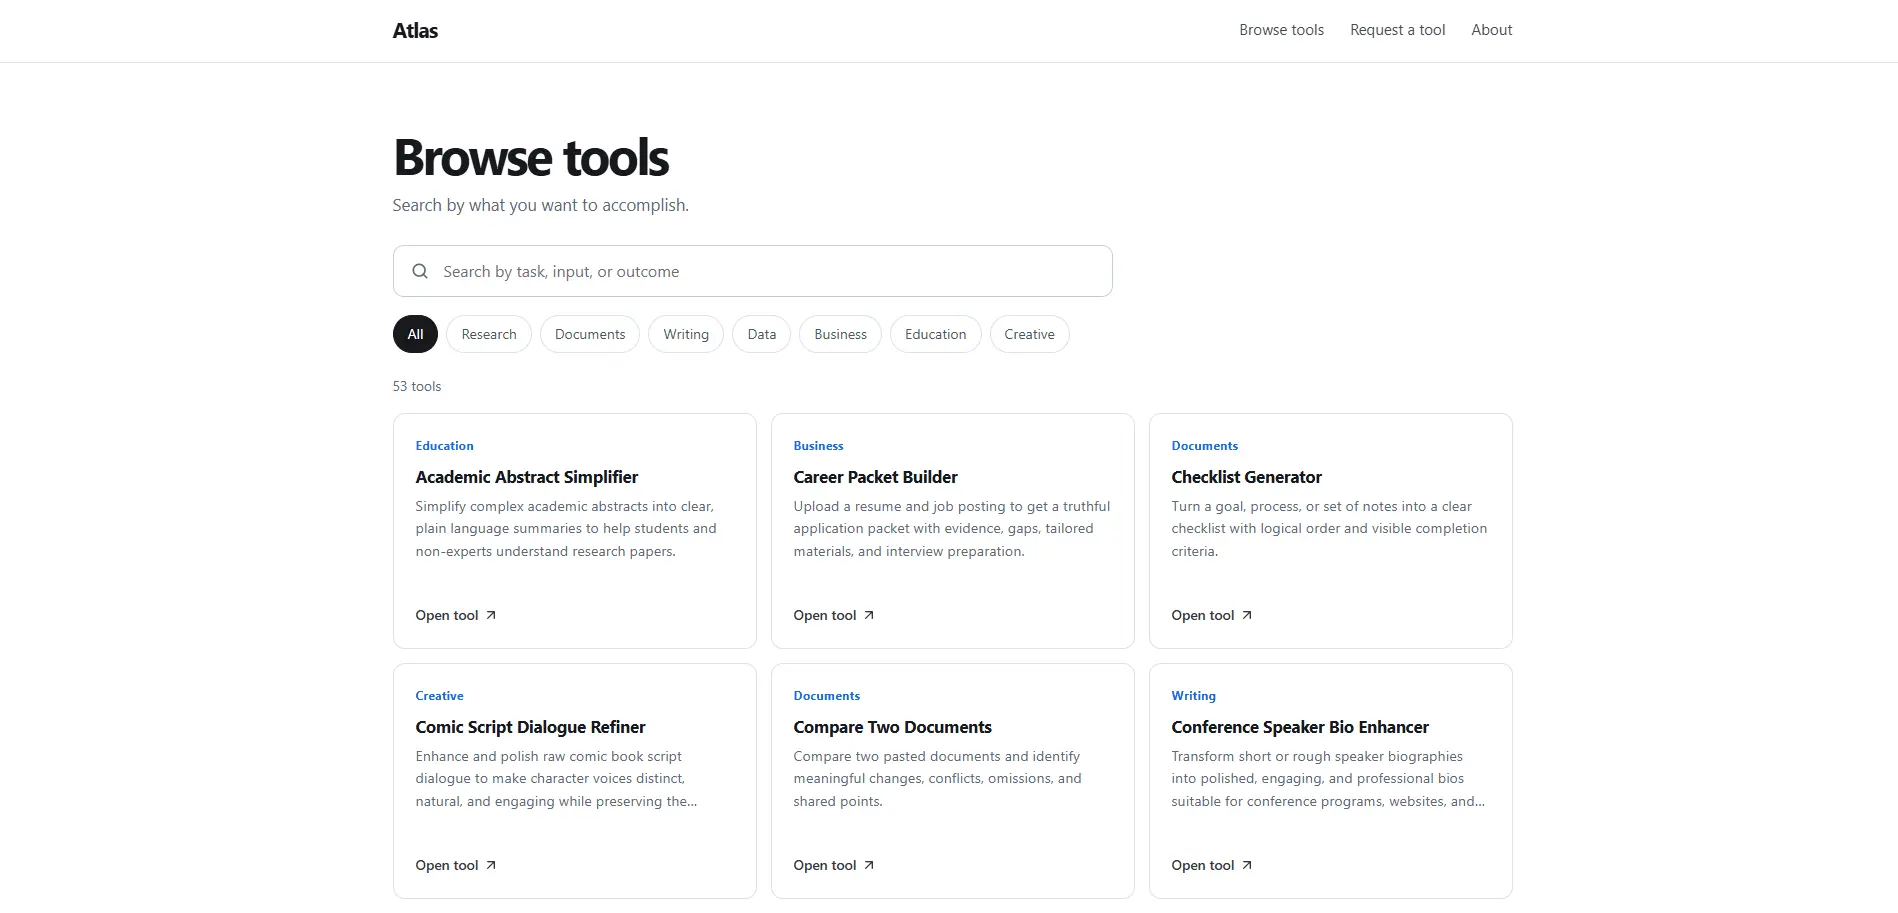Click arrow icon on Compare Two Documents card
This screenshot has width=1898, height=913.
(869, 865)
